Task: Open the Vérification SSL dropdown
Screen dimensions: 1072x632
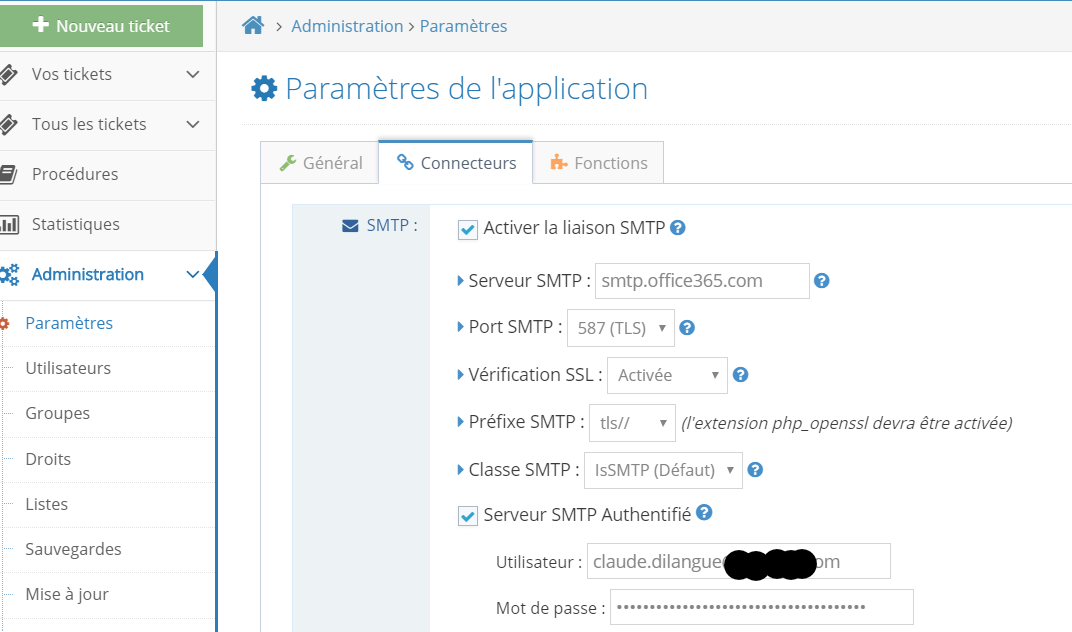Action: [x=667, y=376]
